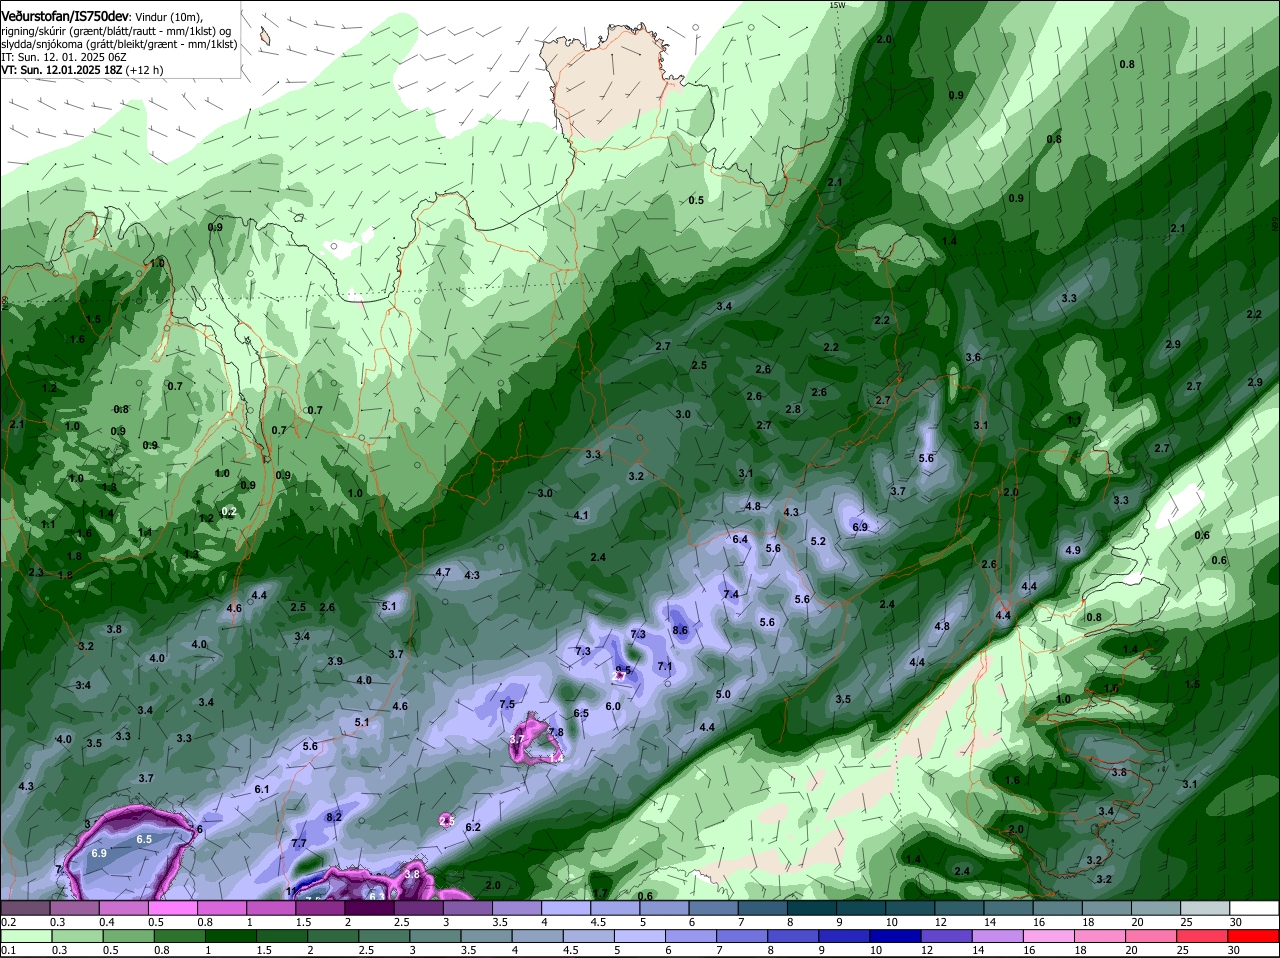Click the white swatch ending the snow legend
The height and width of the screenshot is (958, 1280).
[1255, 908]
